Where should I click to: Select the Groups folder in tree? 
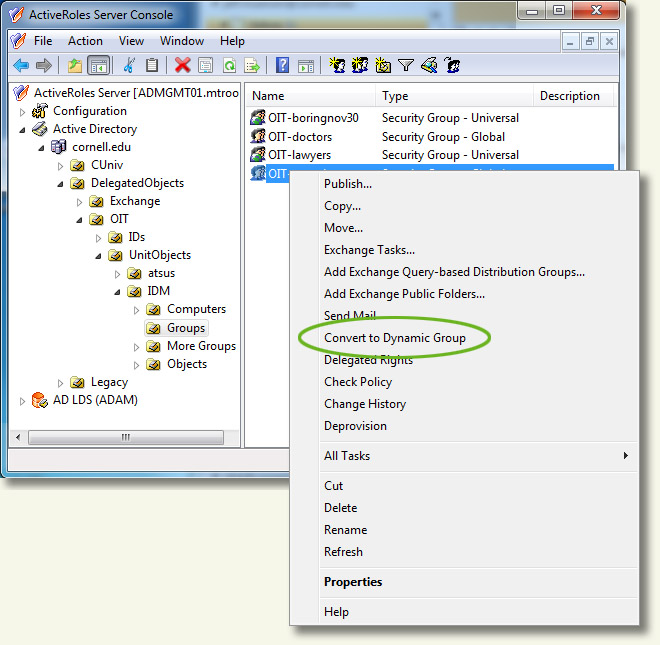186,328
